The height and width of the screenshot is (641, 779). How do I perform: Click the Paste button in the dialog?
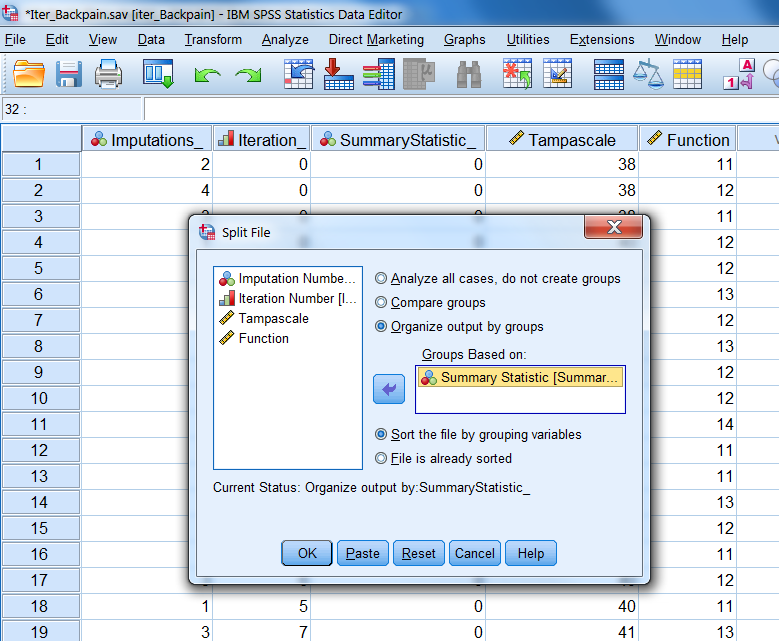point(362,553)
